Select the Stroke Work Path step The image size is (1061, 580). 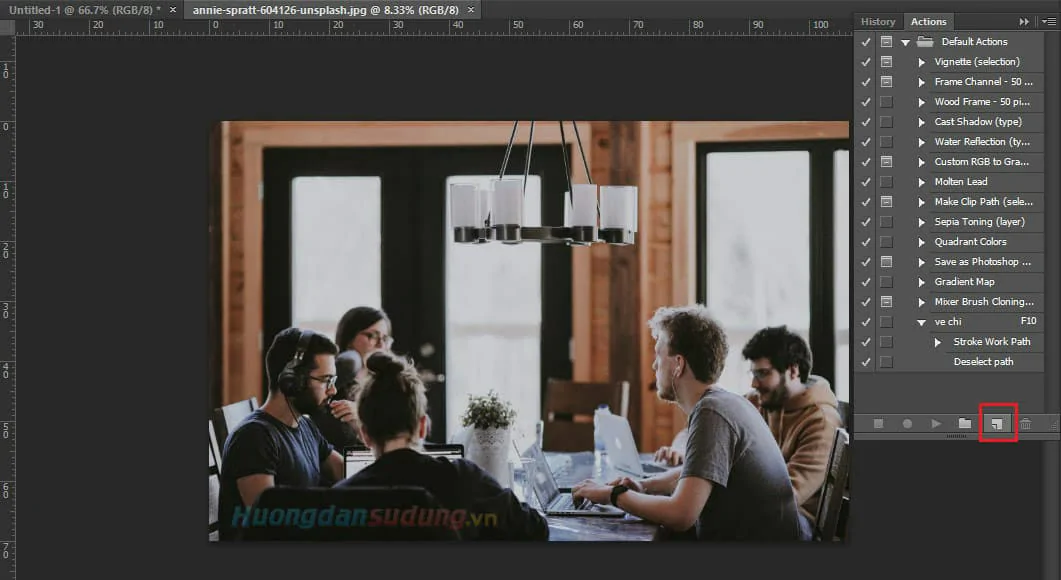[x=991, y=341]
